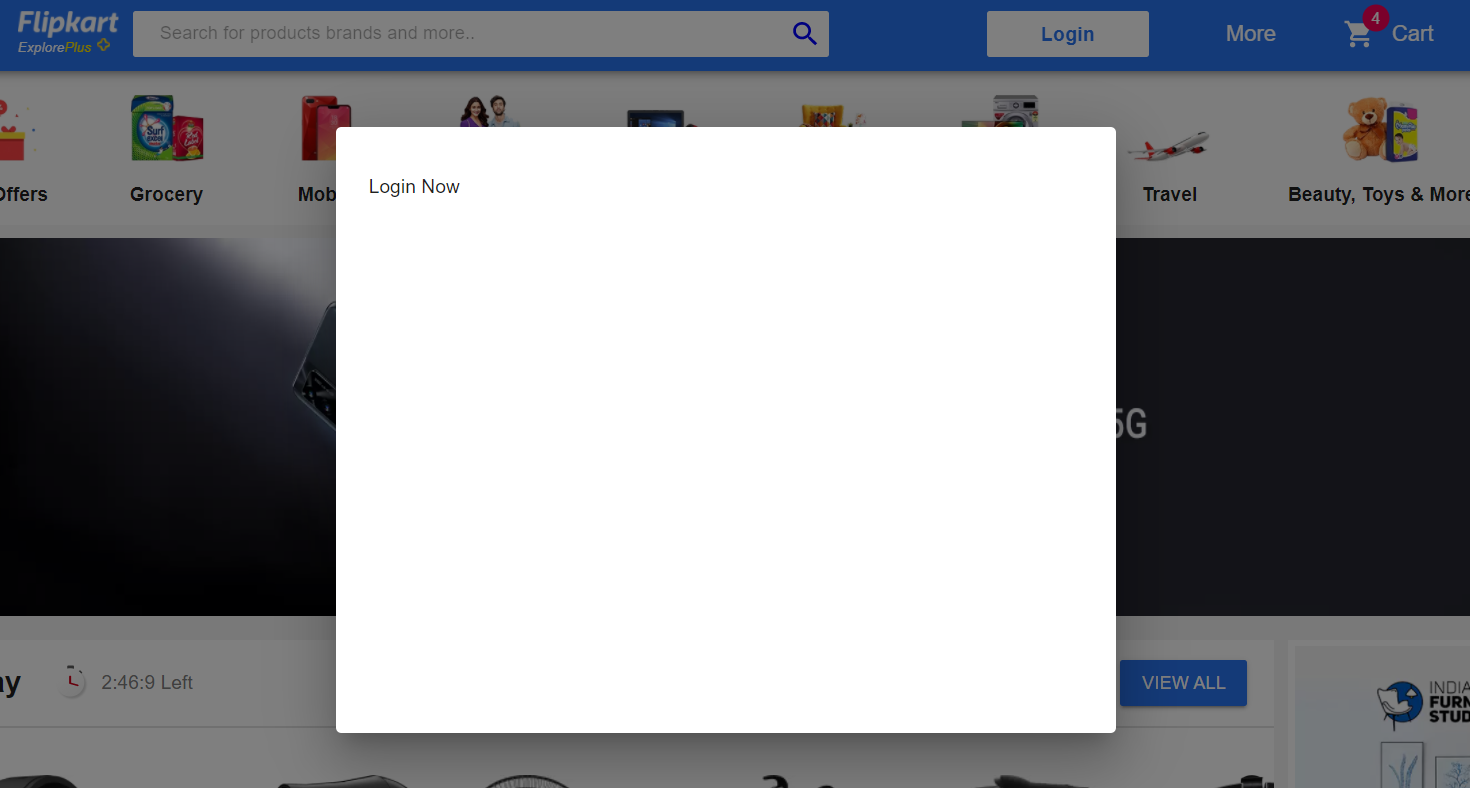Click the Flipkart logo
This screenshot has height=788, width=1470.
coord(68,23)
